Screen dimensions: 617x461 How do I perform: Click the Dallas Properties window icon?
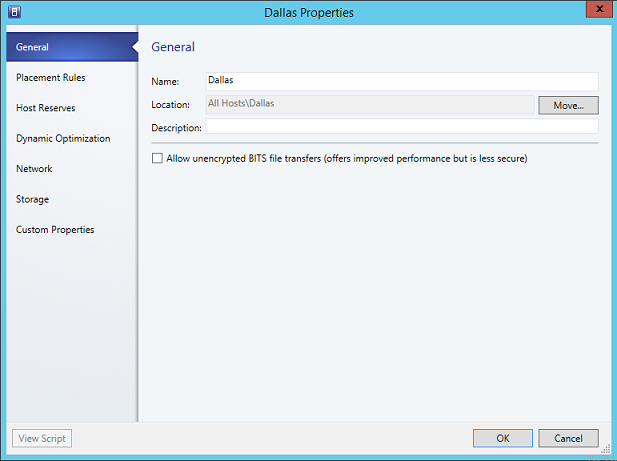click(14, 12)
